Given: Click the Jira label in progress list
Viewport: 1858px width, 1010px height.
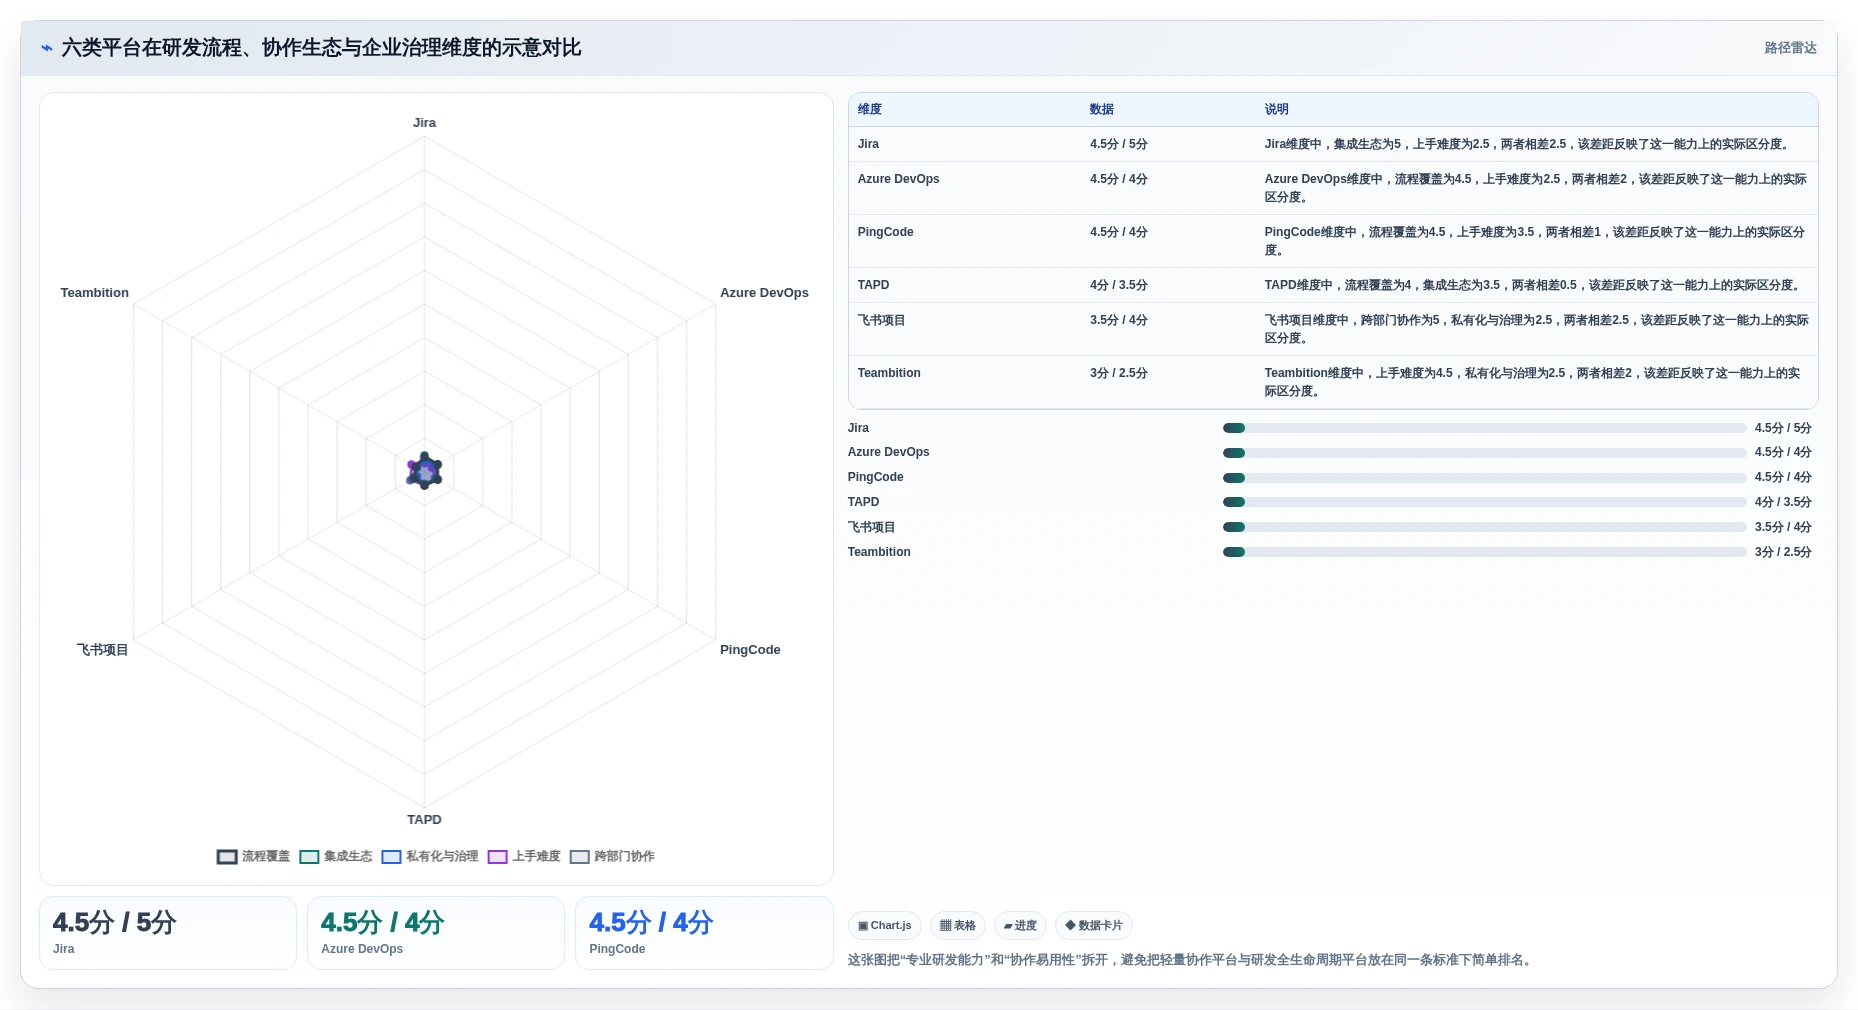Looking at the screenshot, I should coord(858,428).
